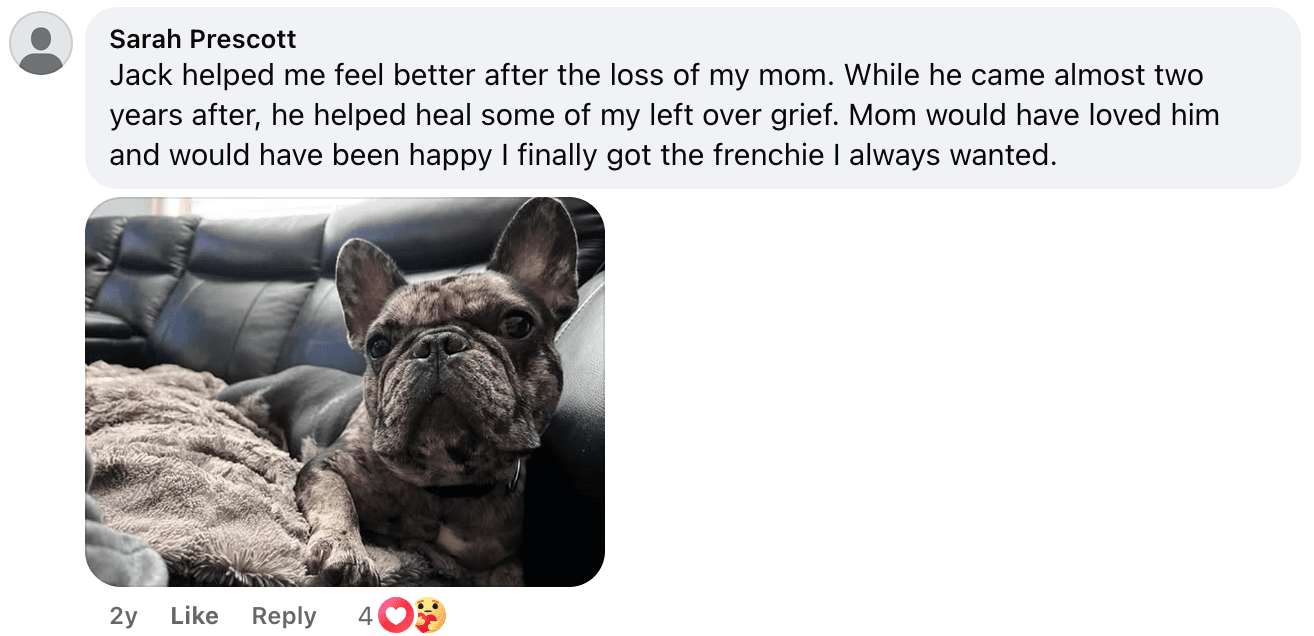1314x636 pixels.
Task: Like Sarah Prescott's comment
Action: pos(194,616)
